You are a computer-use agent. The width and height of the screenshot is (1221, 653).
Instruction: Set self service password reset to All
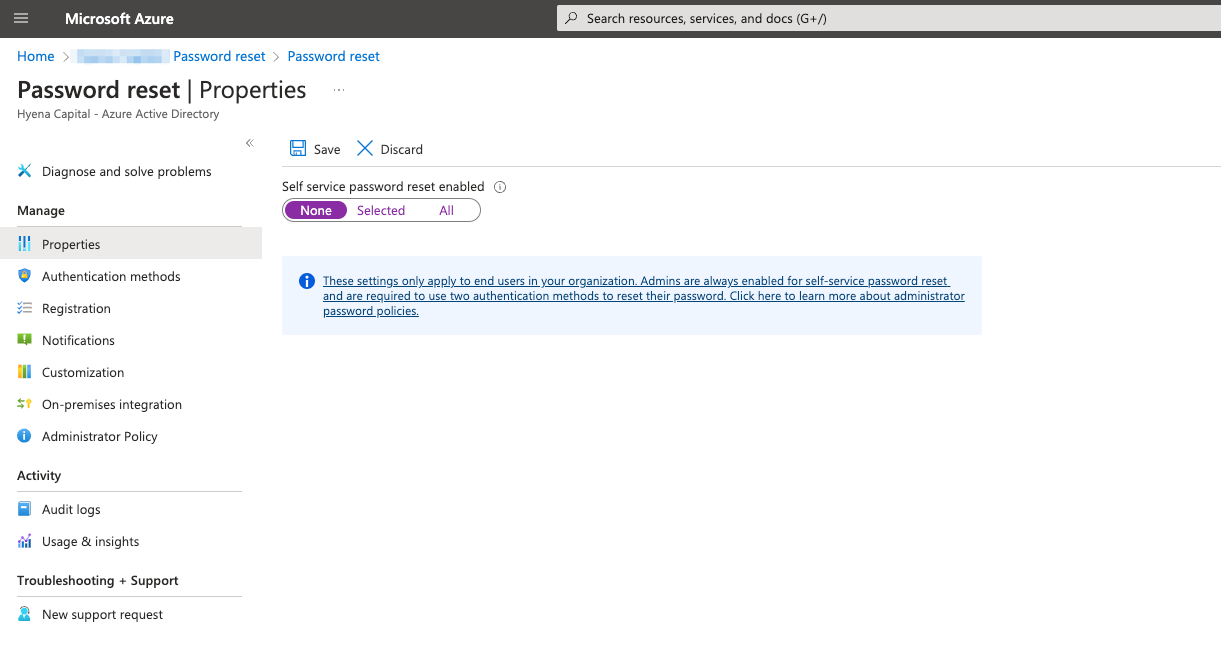[446, 210]
